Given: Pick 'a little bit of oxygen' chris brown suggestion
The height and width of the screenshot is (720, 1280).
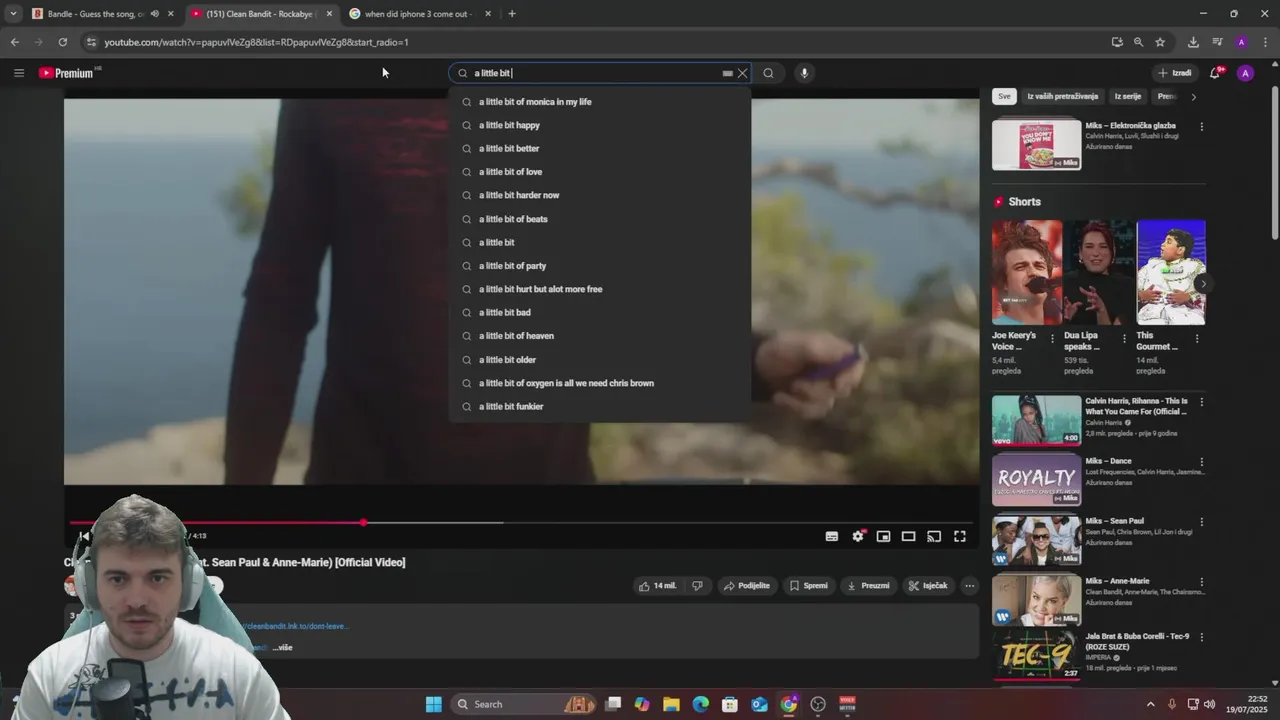Looking at the screenshot, I should click(600, 383).
